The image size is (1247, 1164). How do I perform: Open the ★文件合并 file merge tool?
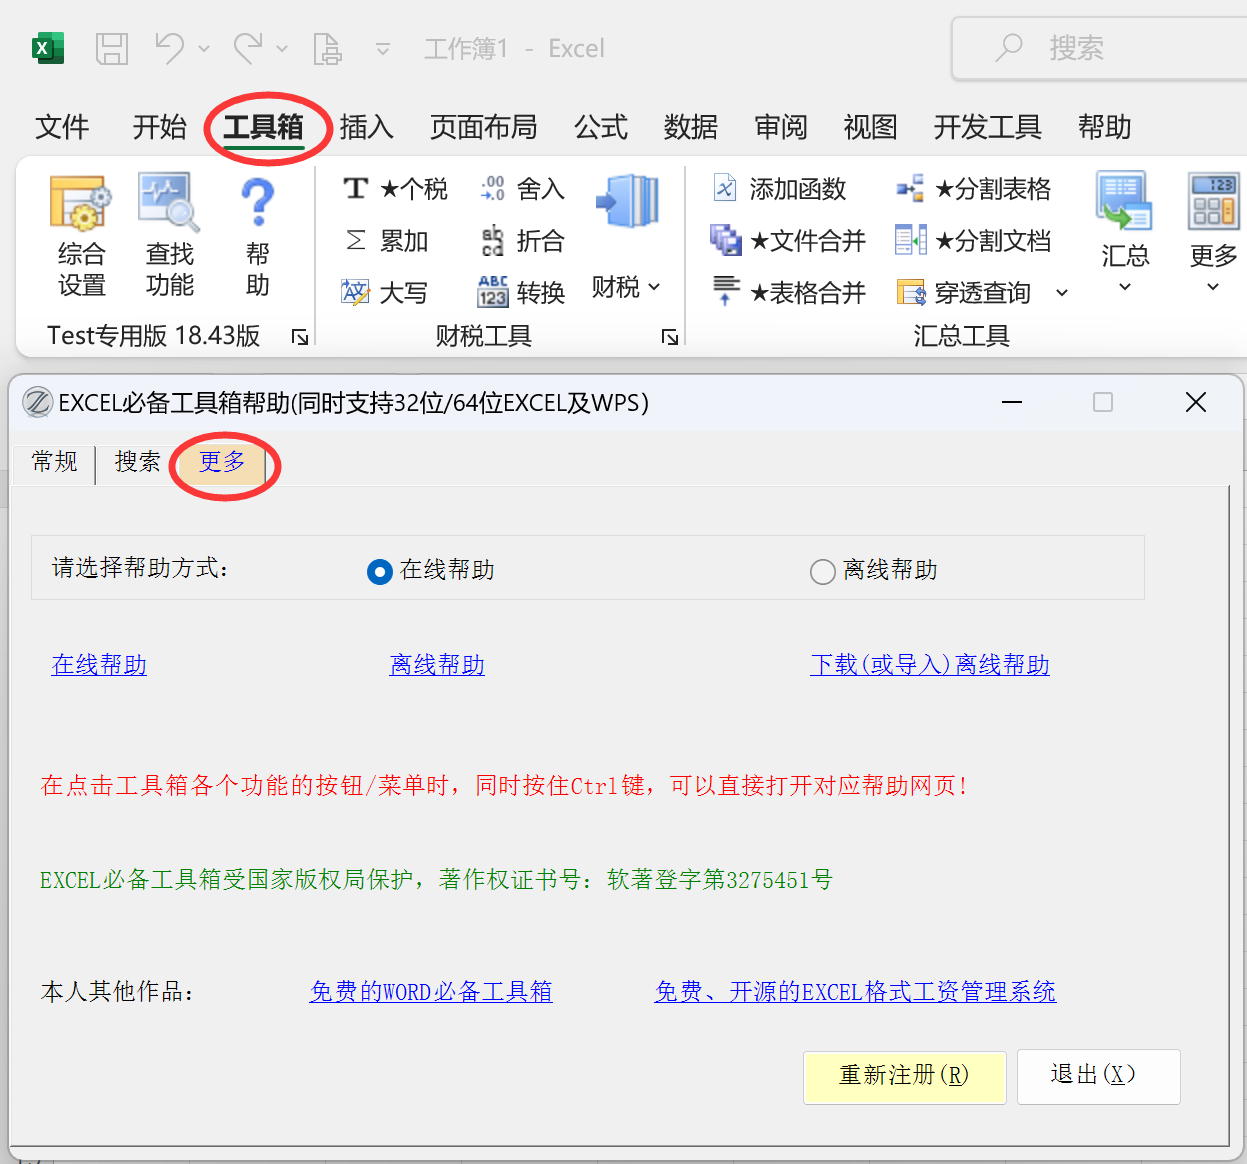(x=788, y=241)
